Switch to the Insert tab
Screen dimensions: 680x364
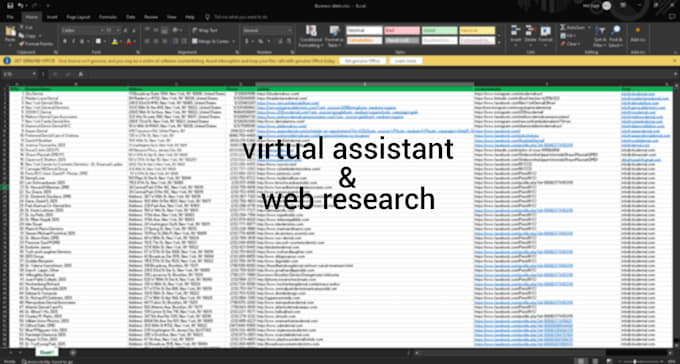tap(52, 17)
